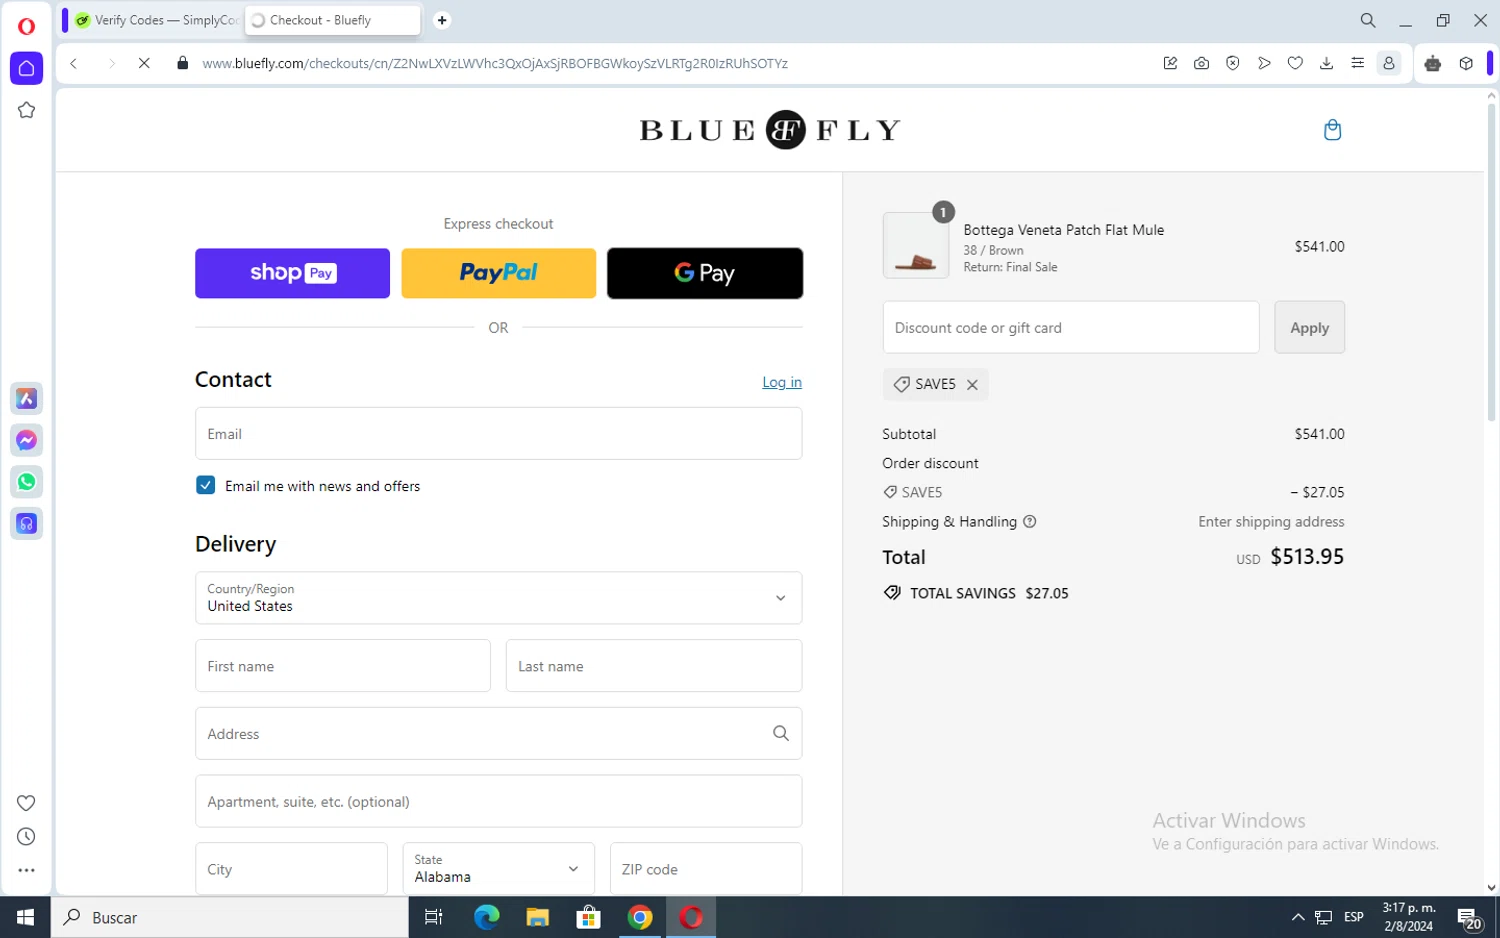Click the Bottega Veneta mule thumbnail
Image resolution: width=1500 pixels, height=938 pixels.
click(916, 245)
